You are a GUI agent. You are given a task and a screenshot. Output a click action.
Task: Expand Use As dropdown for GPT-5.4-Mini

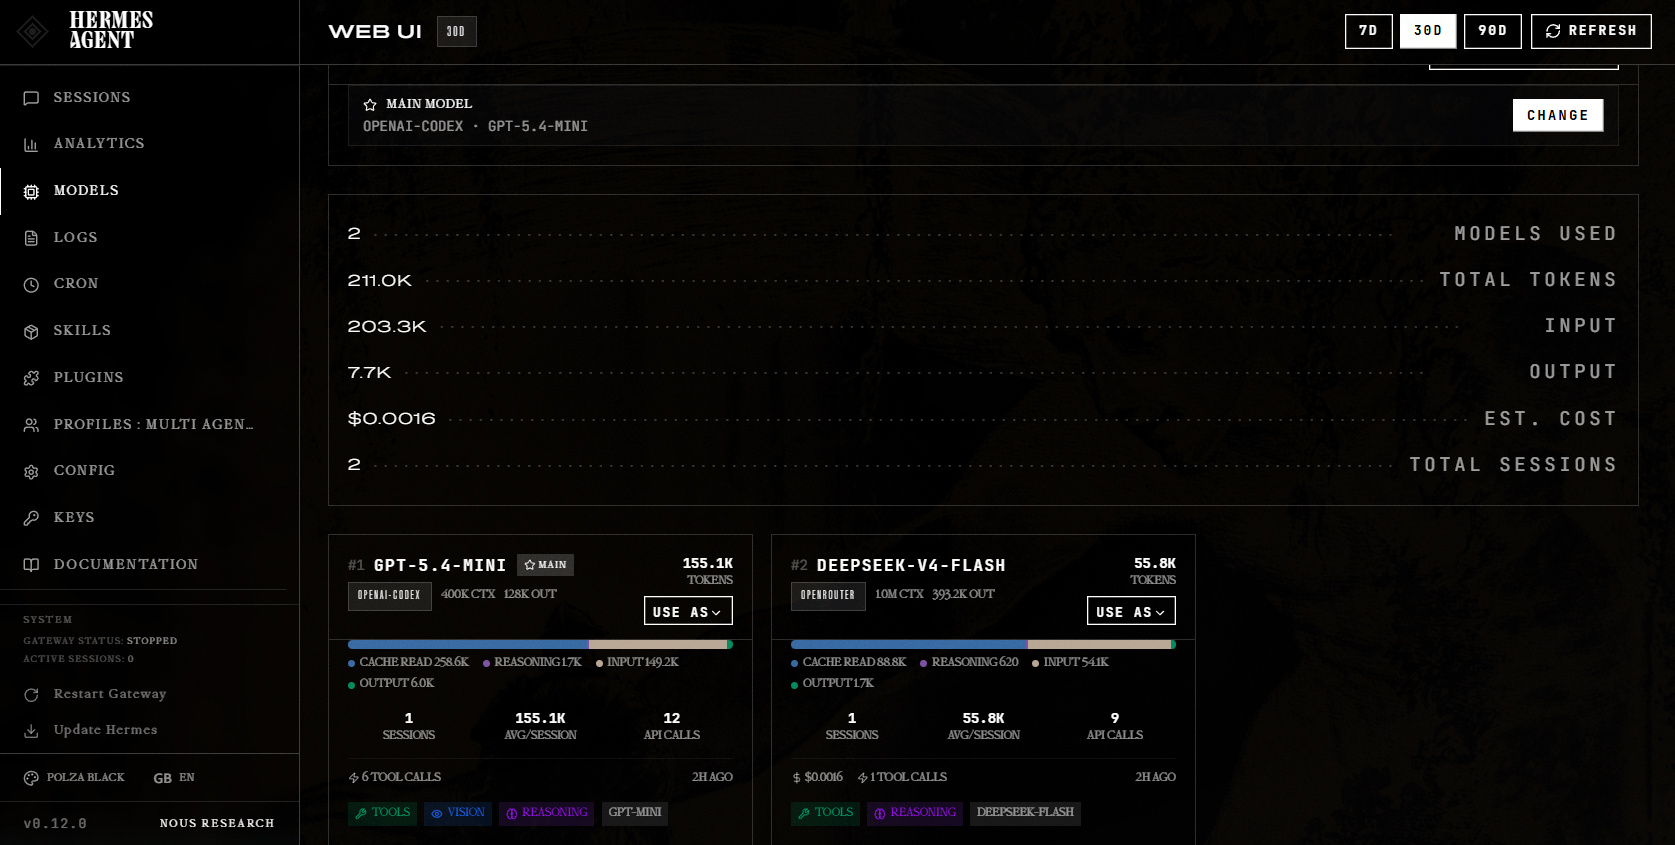tap(688, 611)
